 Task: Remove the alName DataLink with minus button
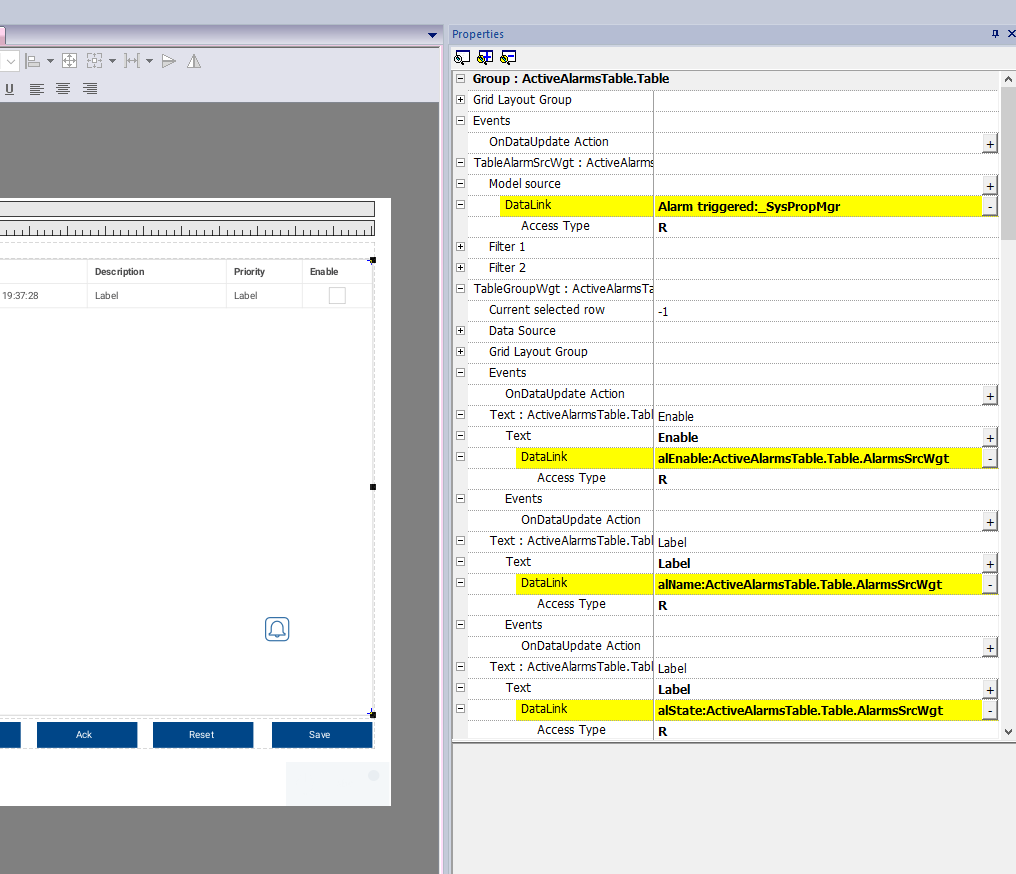click(989, 584)
